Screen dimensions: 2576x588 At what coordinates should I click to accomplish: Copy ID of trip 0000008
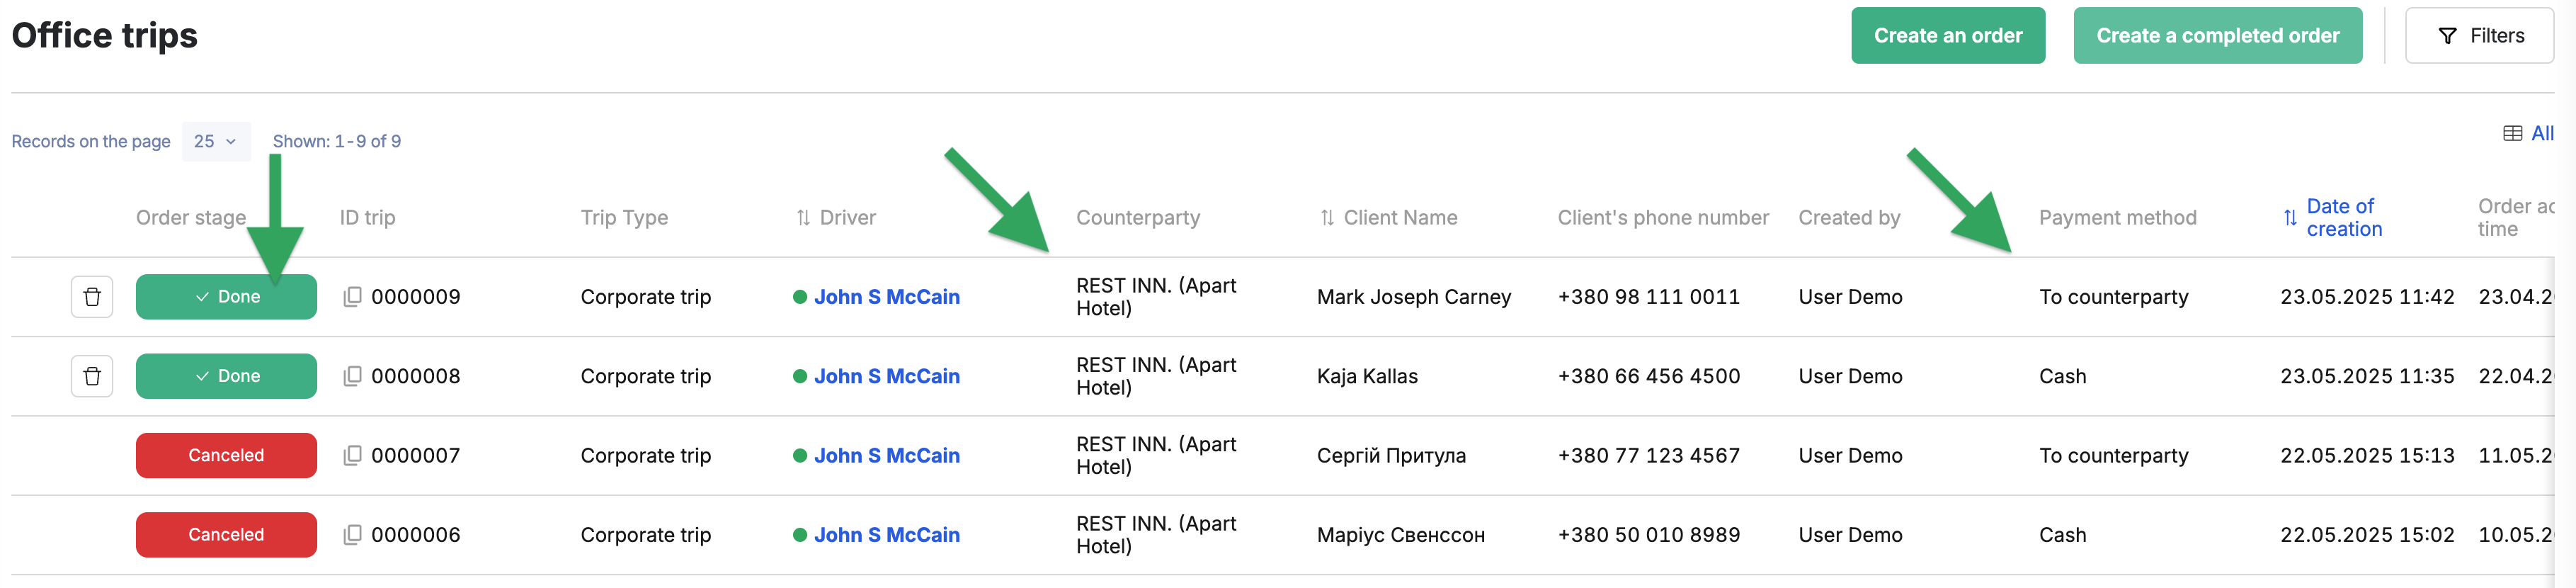[x=352, y=376]
